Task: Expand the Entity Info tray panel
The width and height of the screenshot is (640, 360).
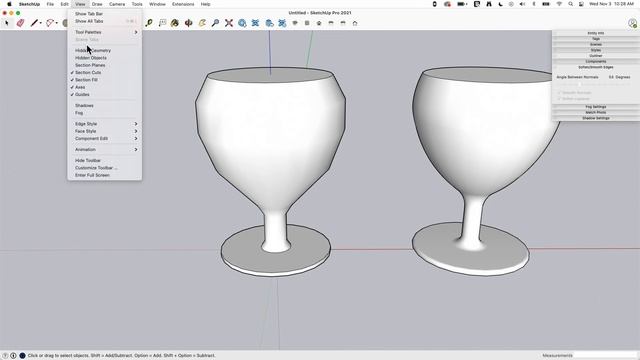Action: pyautogui.click(x=596, y=33)
